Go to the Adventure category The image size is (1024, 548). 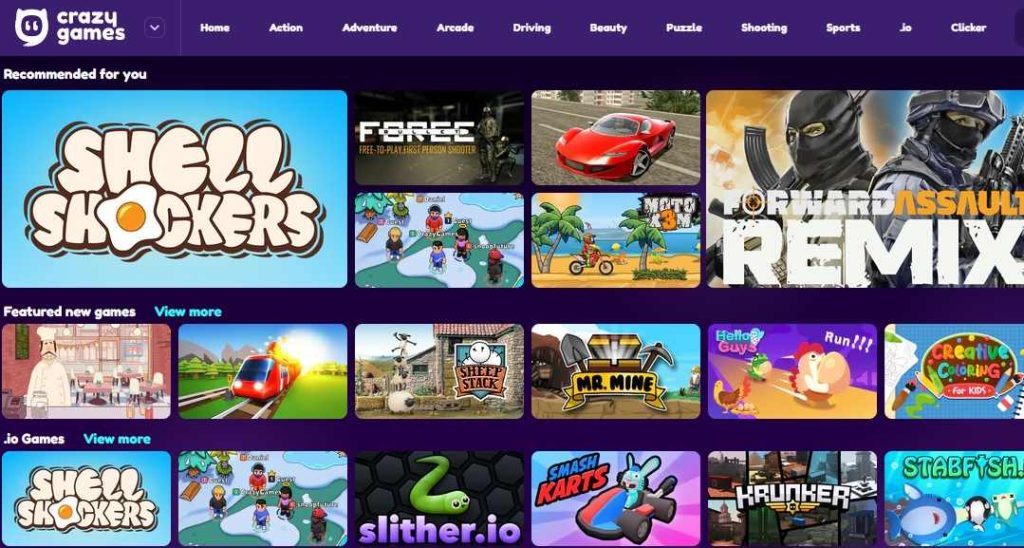tap(370, 27)
